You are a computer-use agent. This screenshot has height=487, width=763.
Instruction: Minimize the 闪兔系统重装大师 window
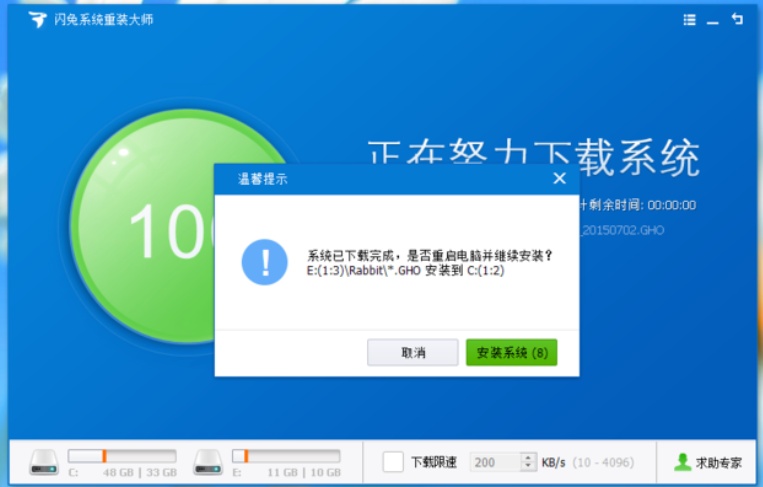coord(712,22)
